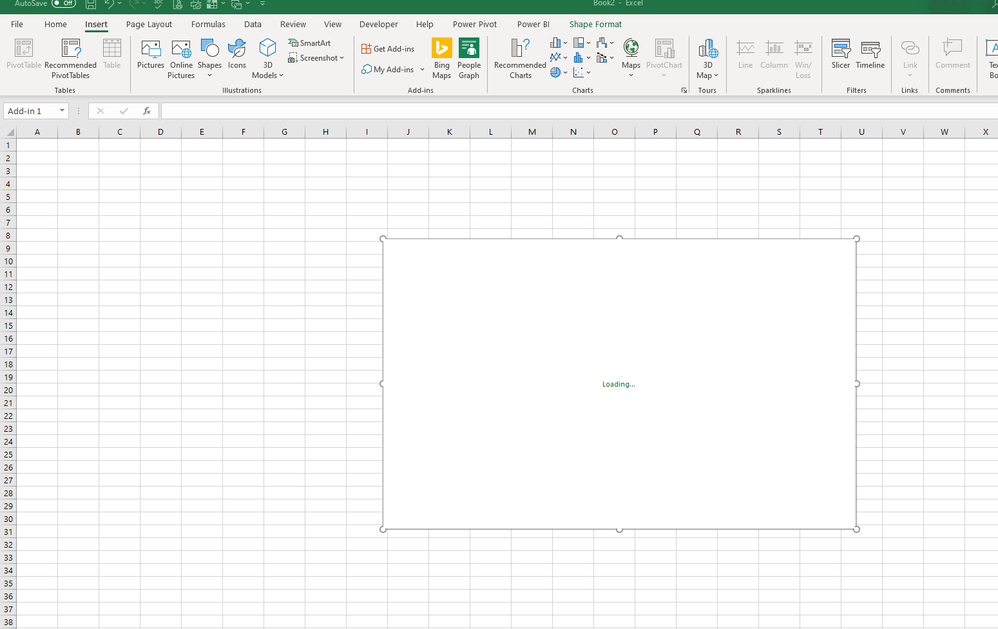Image resolution: width=998 pixels, height=629 pixels.
Task: Insert a Pie chart
Action: pyautogui.click(x=556, y=72)
